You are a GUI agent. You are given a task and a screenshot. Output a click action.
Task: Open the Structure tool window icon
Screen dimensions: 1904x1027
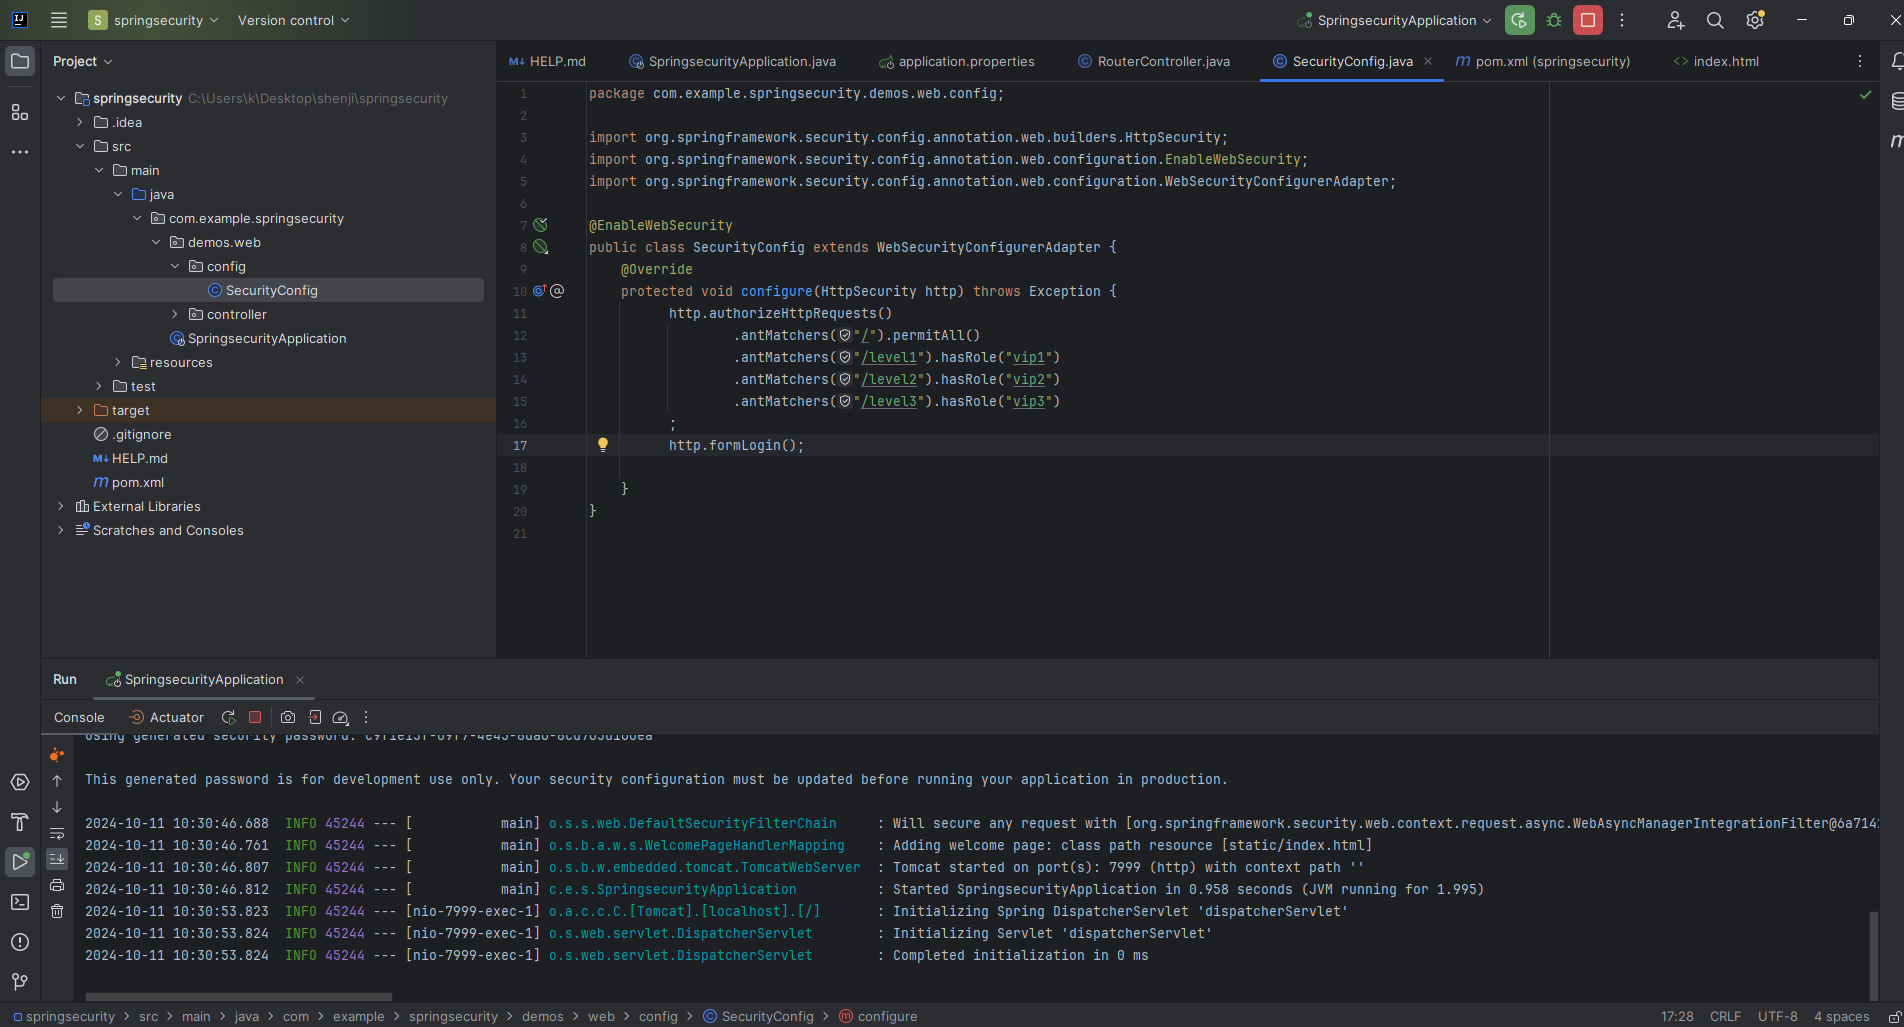(x=20, y=112)
